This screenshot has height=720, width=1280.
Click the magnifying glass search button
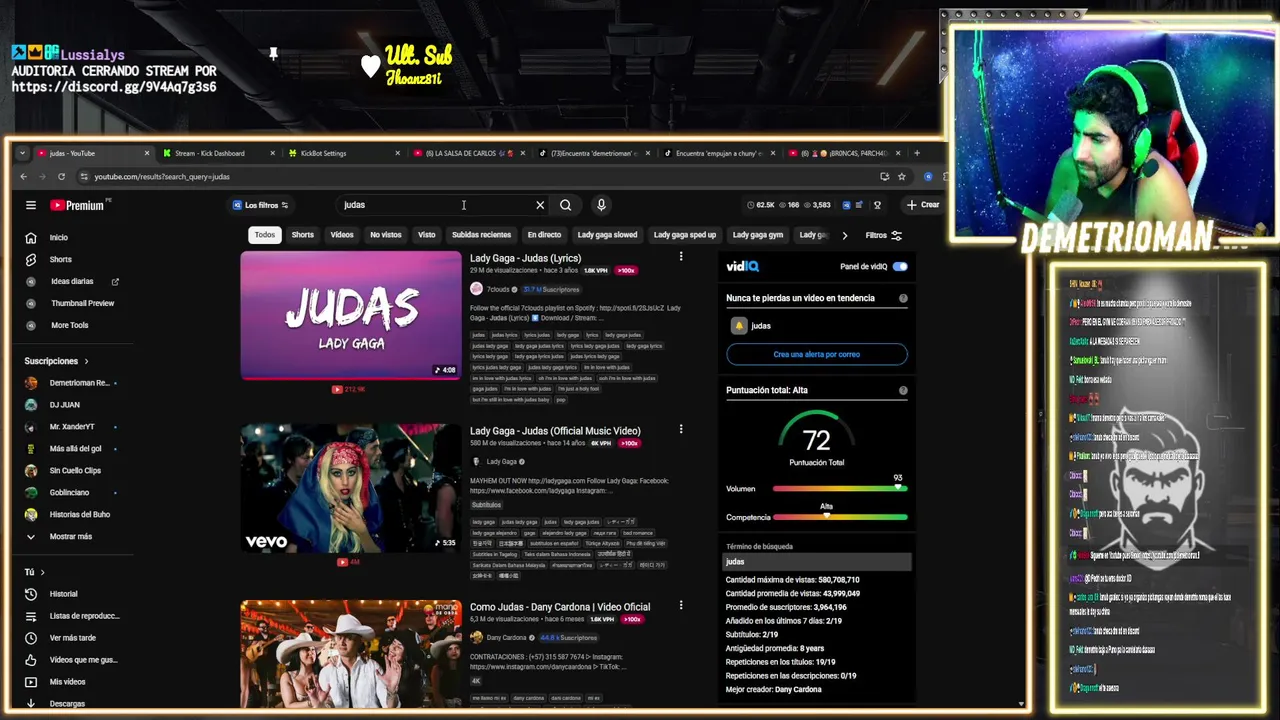click(566, 205)
